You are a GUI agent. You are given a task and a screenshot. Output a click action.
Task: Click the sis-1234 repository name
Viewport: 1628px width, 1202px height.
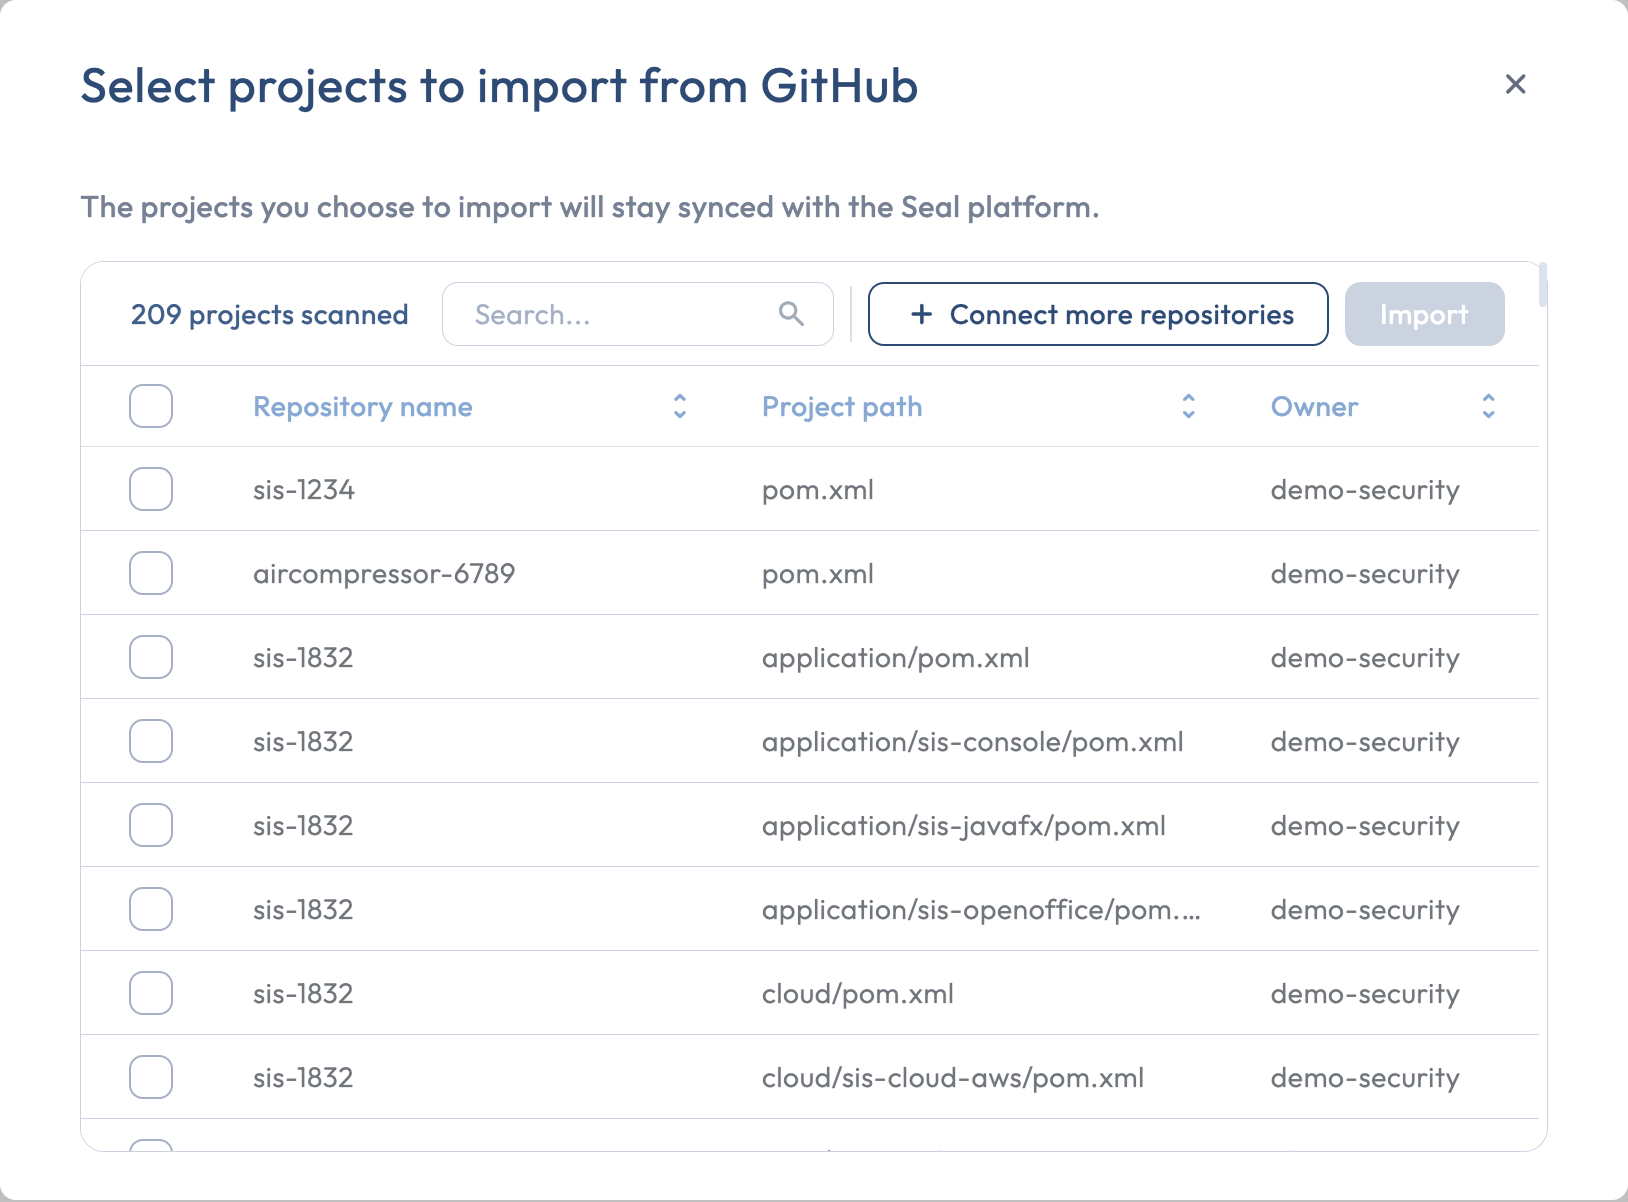(x=304, y=490)
